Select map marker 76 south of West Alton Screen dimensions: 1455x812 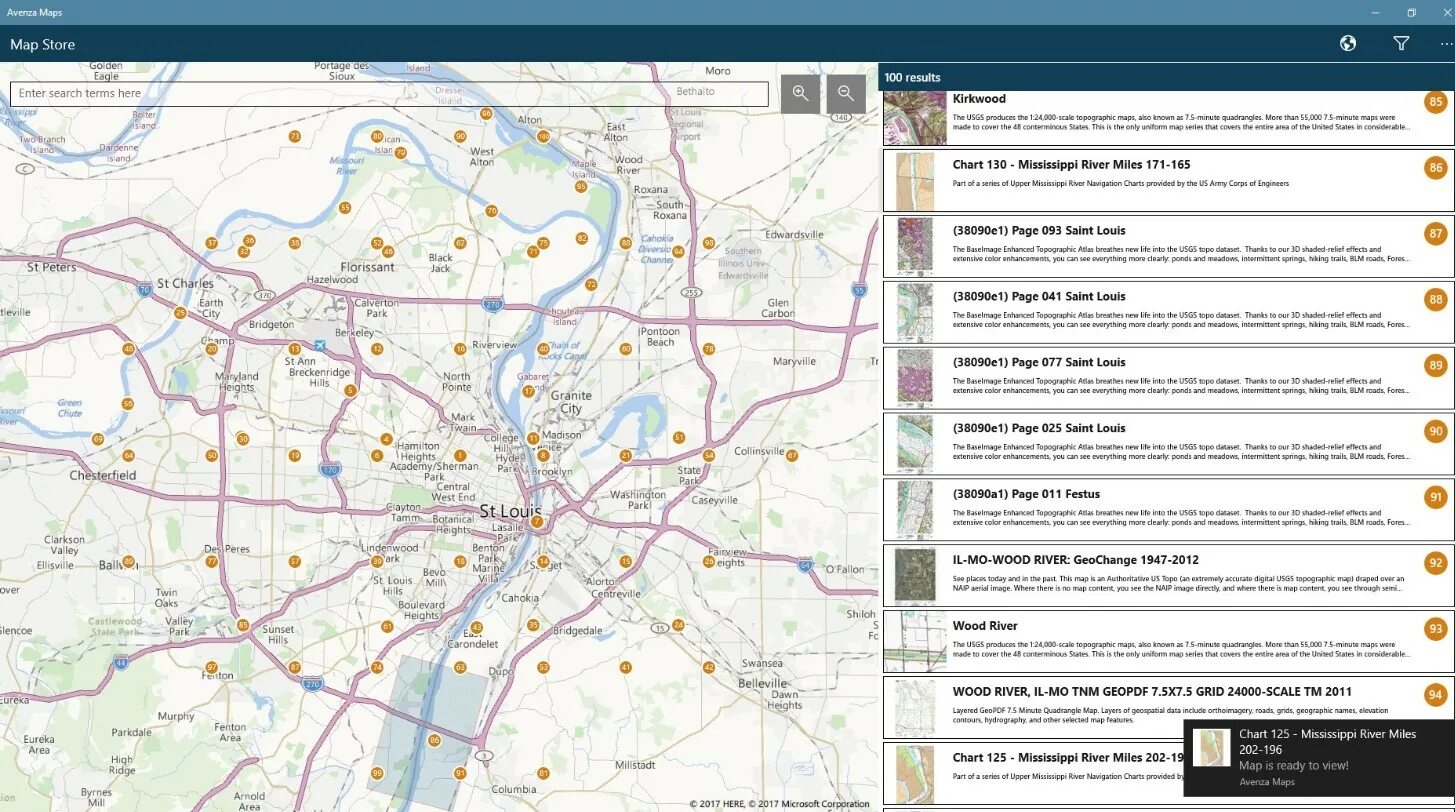click(491, 211)
